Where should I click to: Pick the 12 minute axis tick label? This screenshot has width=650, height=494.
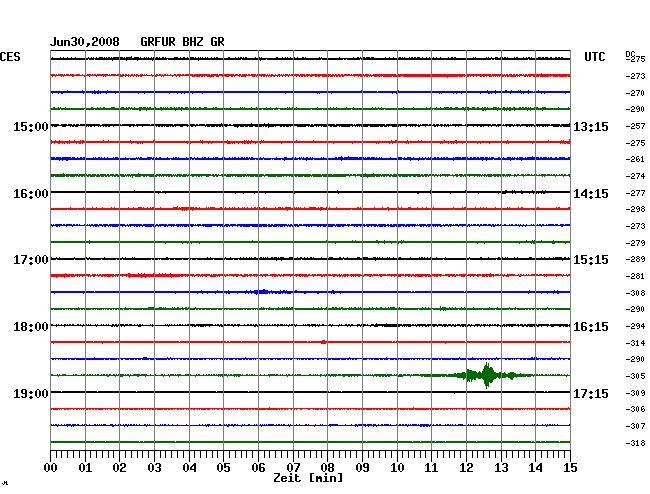click(x=466, y=468)
